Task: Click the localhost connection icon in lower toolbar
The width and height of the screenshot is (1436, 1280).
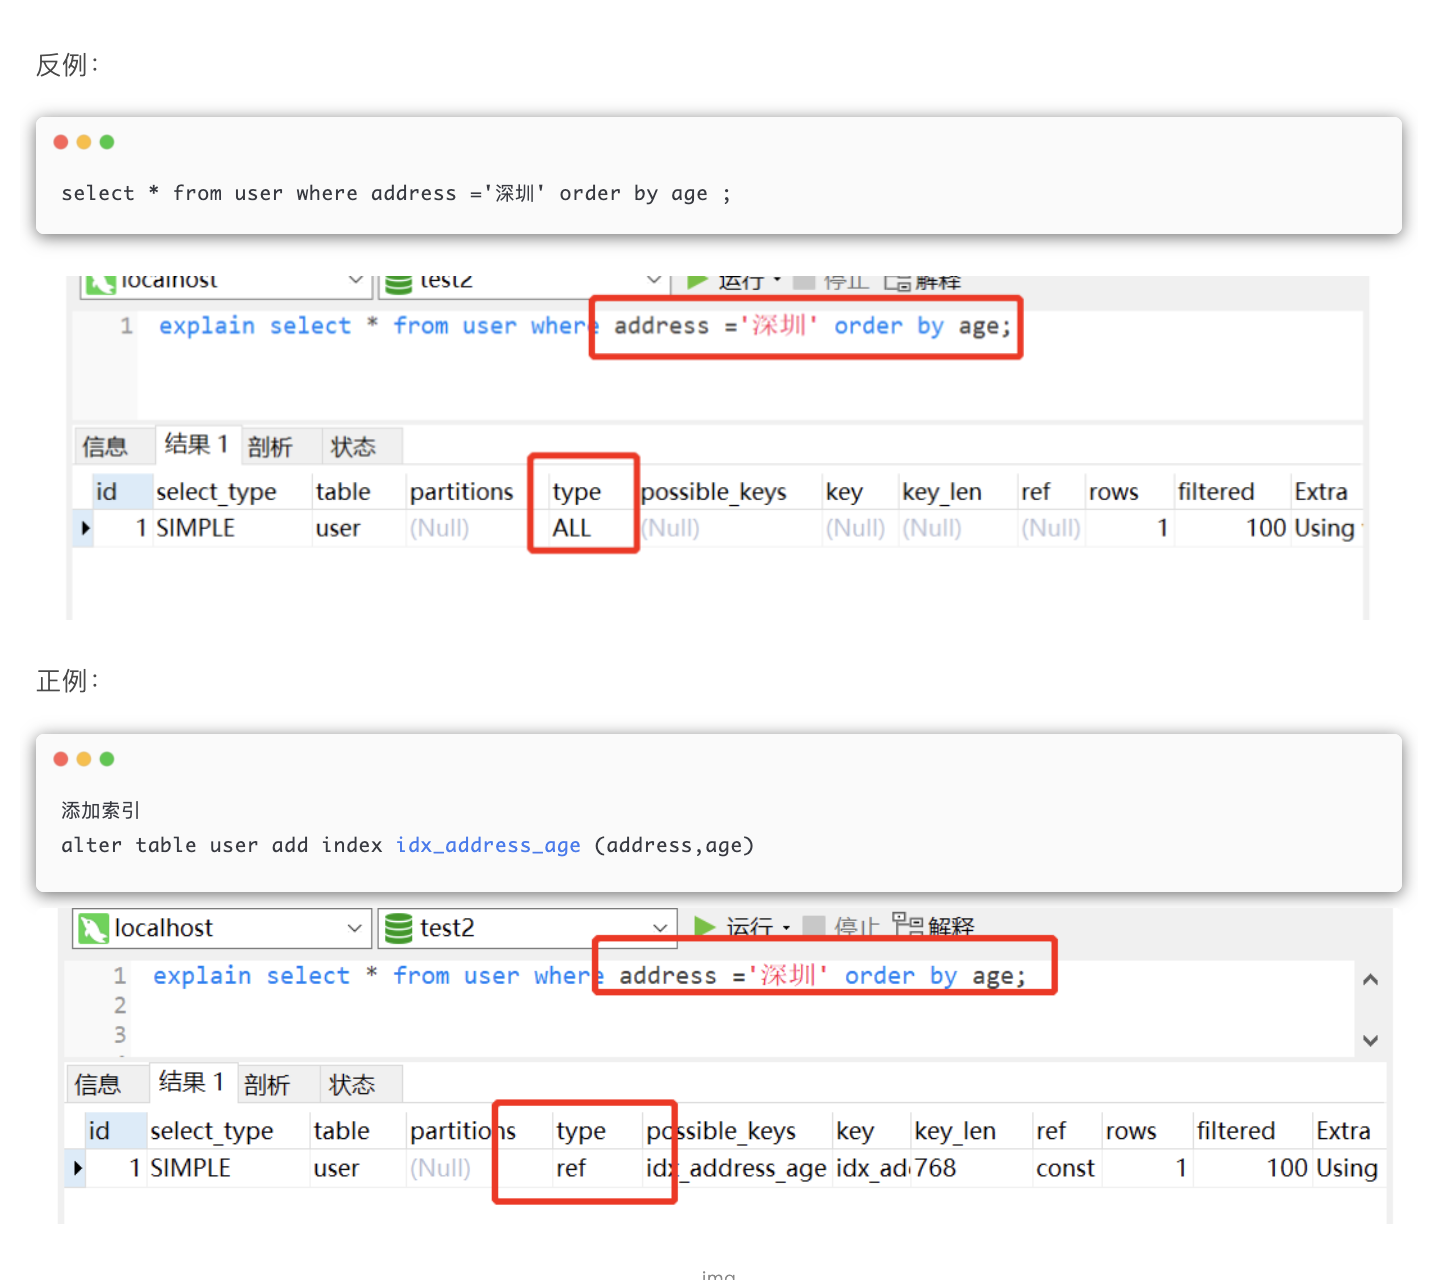Action: 93,928
